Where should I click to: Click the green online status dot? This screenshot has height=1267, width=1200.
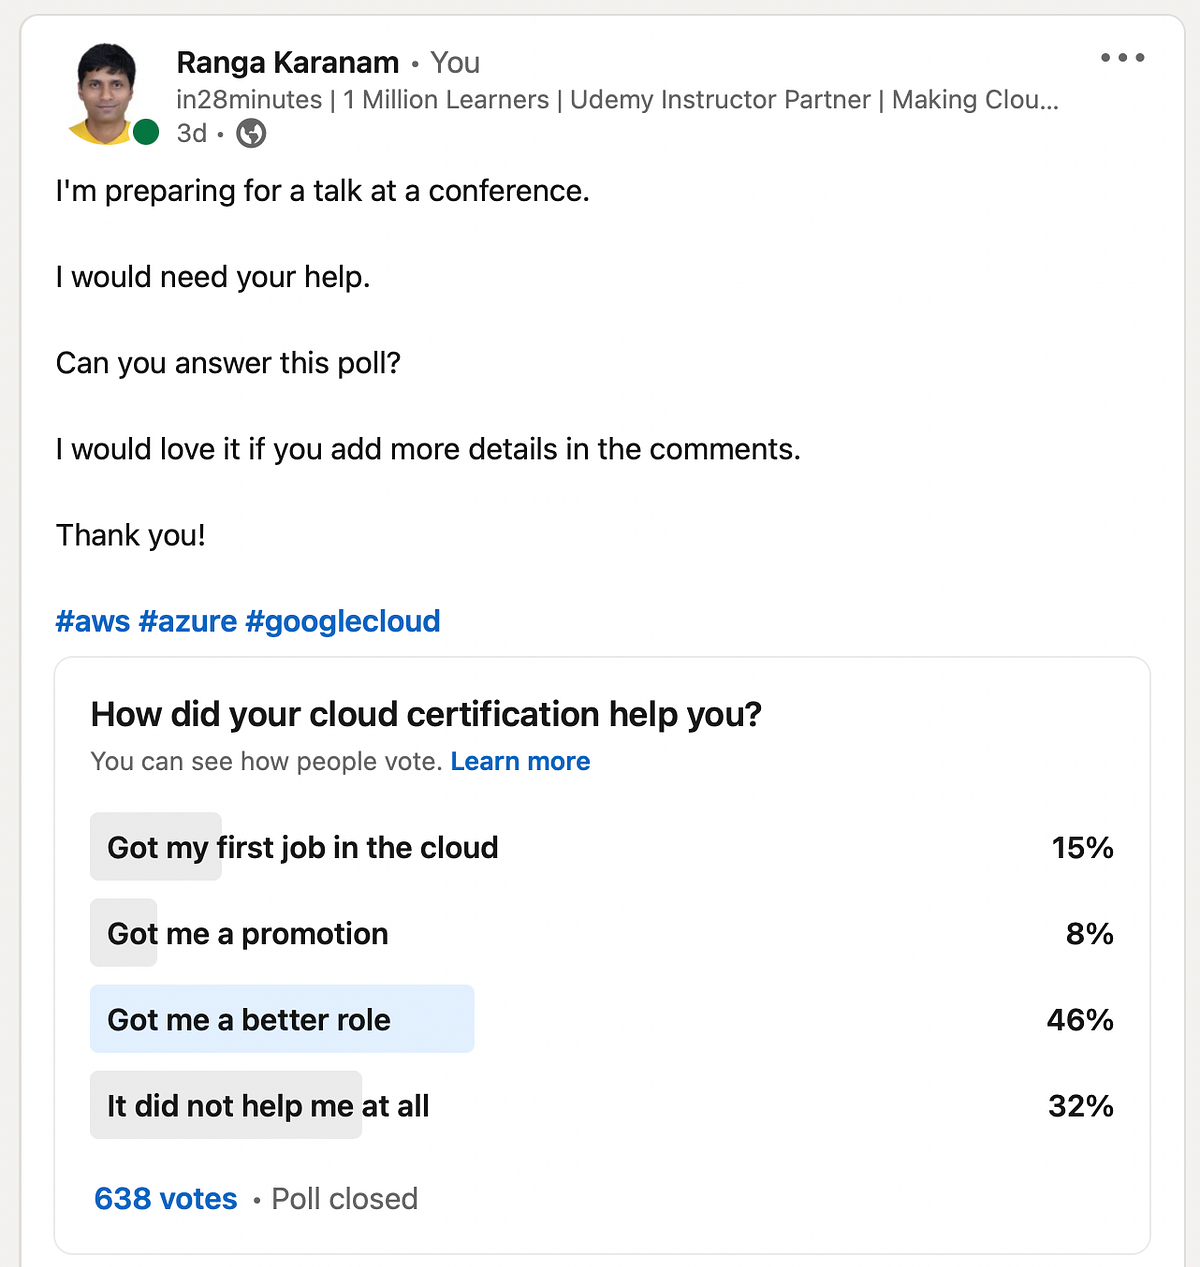(146, 131)
